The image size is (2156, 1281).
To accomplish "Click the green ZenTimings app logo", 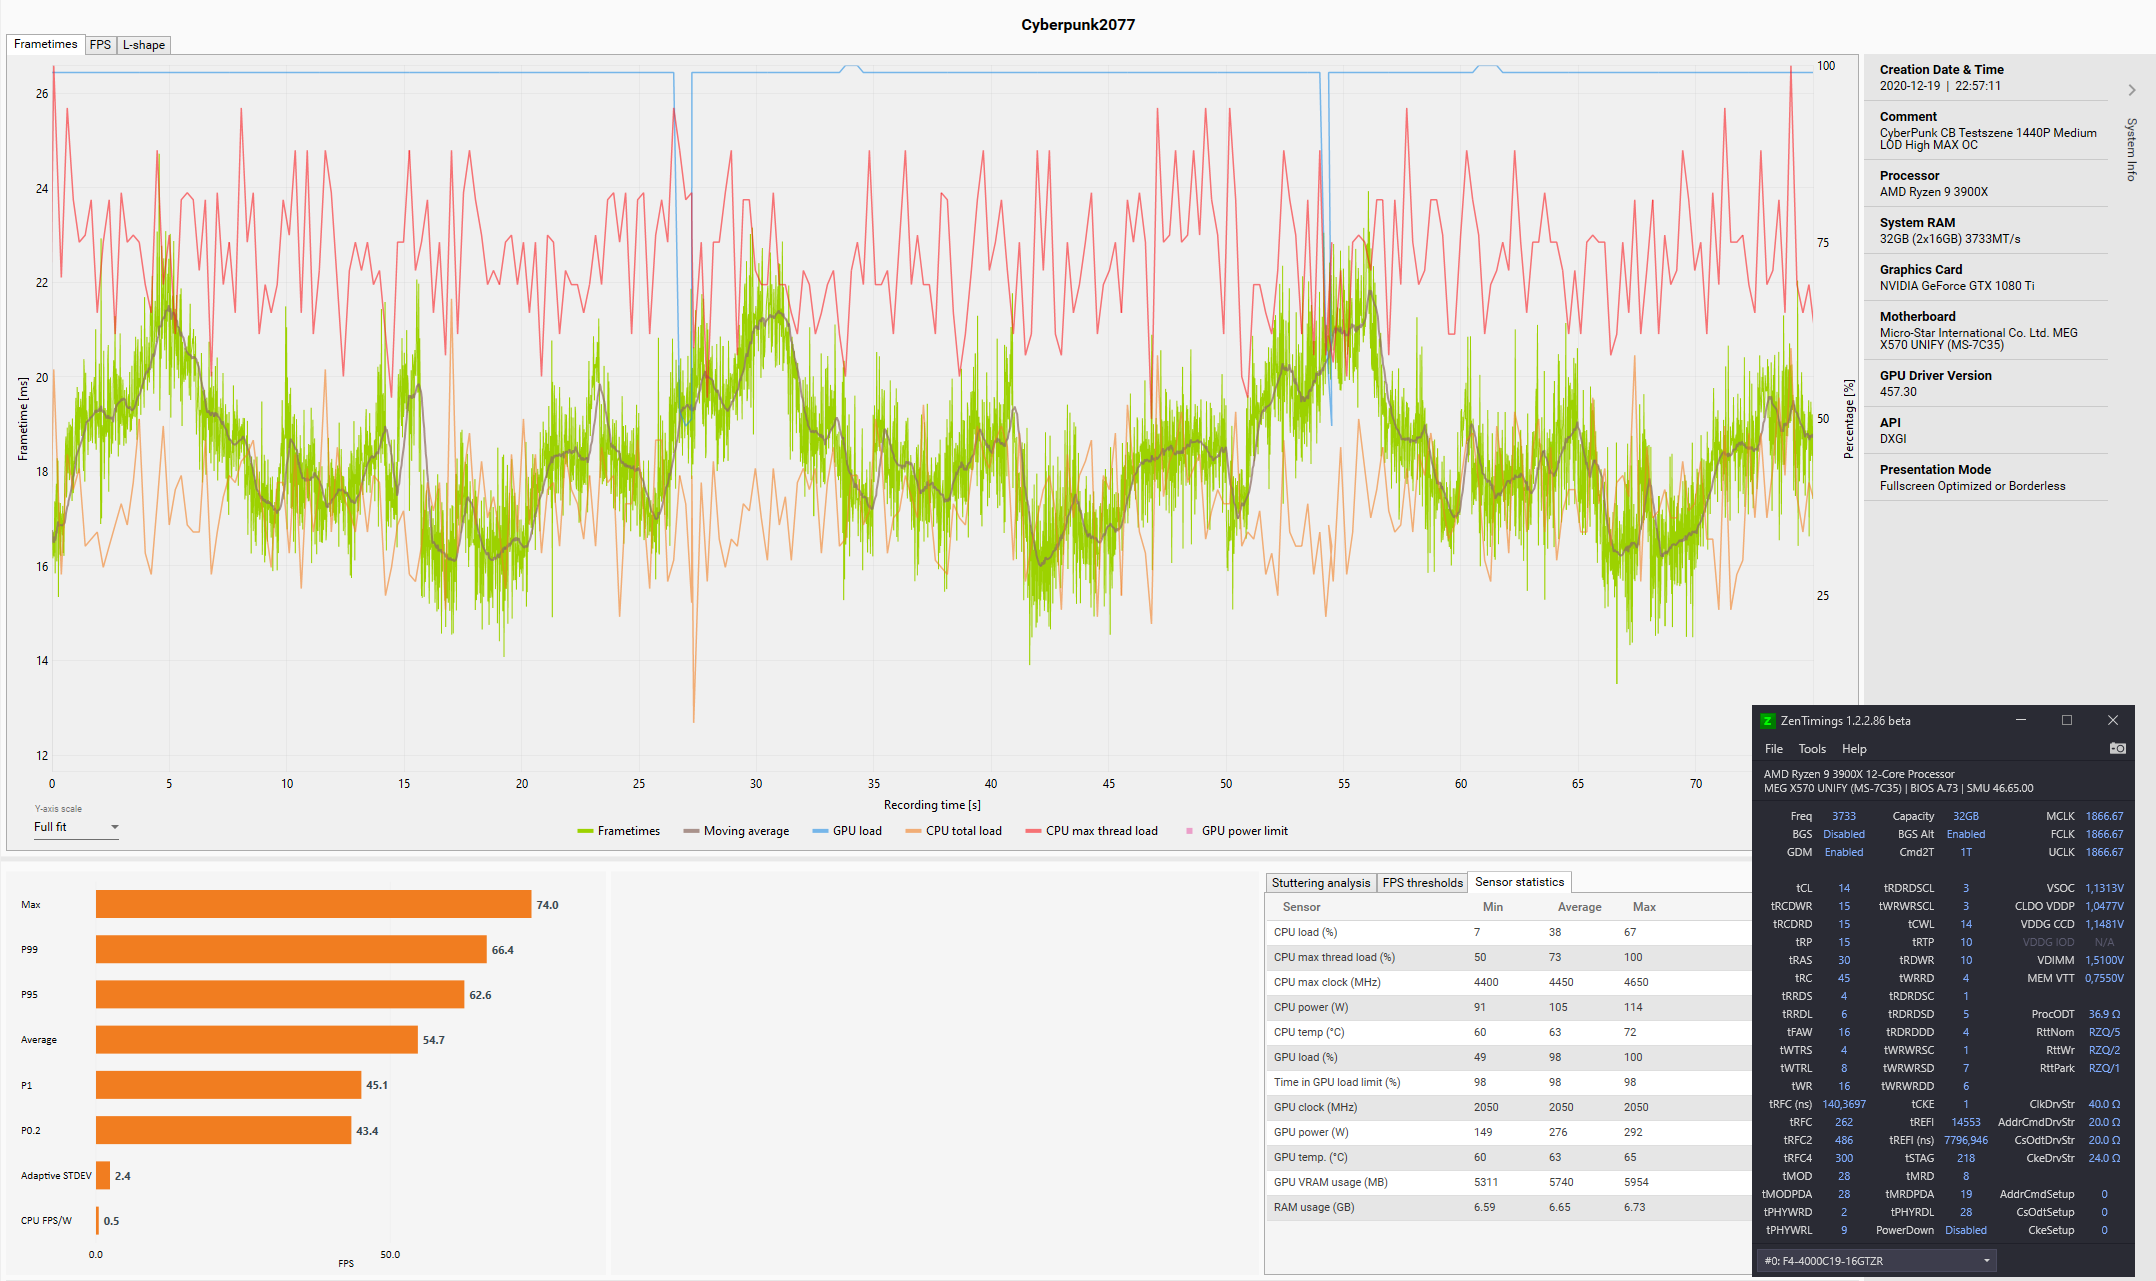I will coord(1768,721).
